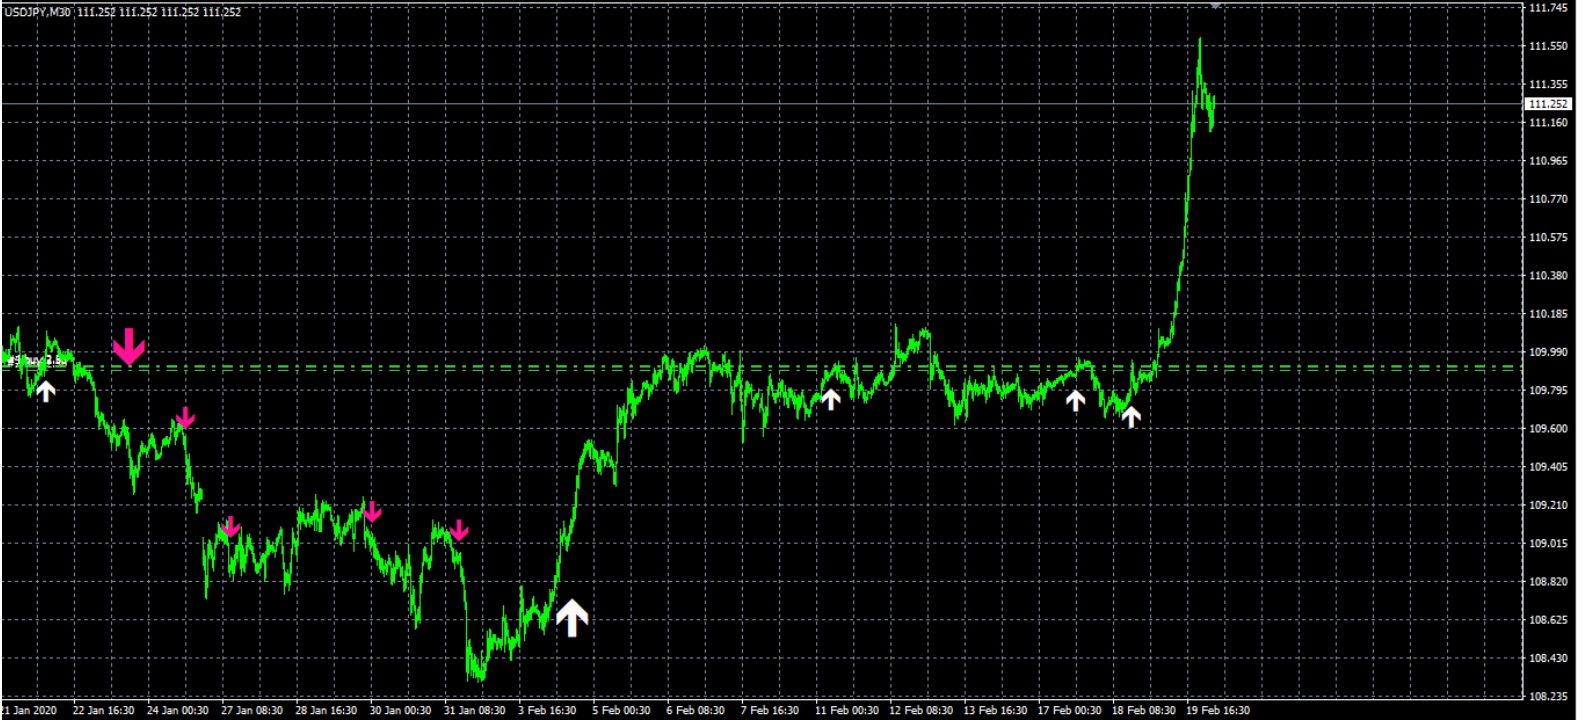Click small magenta arrow above 31 Jan 08:30
The width and height of the screenshot is (1588, 722).
(x=459, y=530)
